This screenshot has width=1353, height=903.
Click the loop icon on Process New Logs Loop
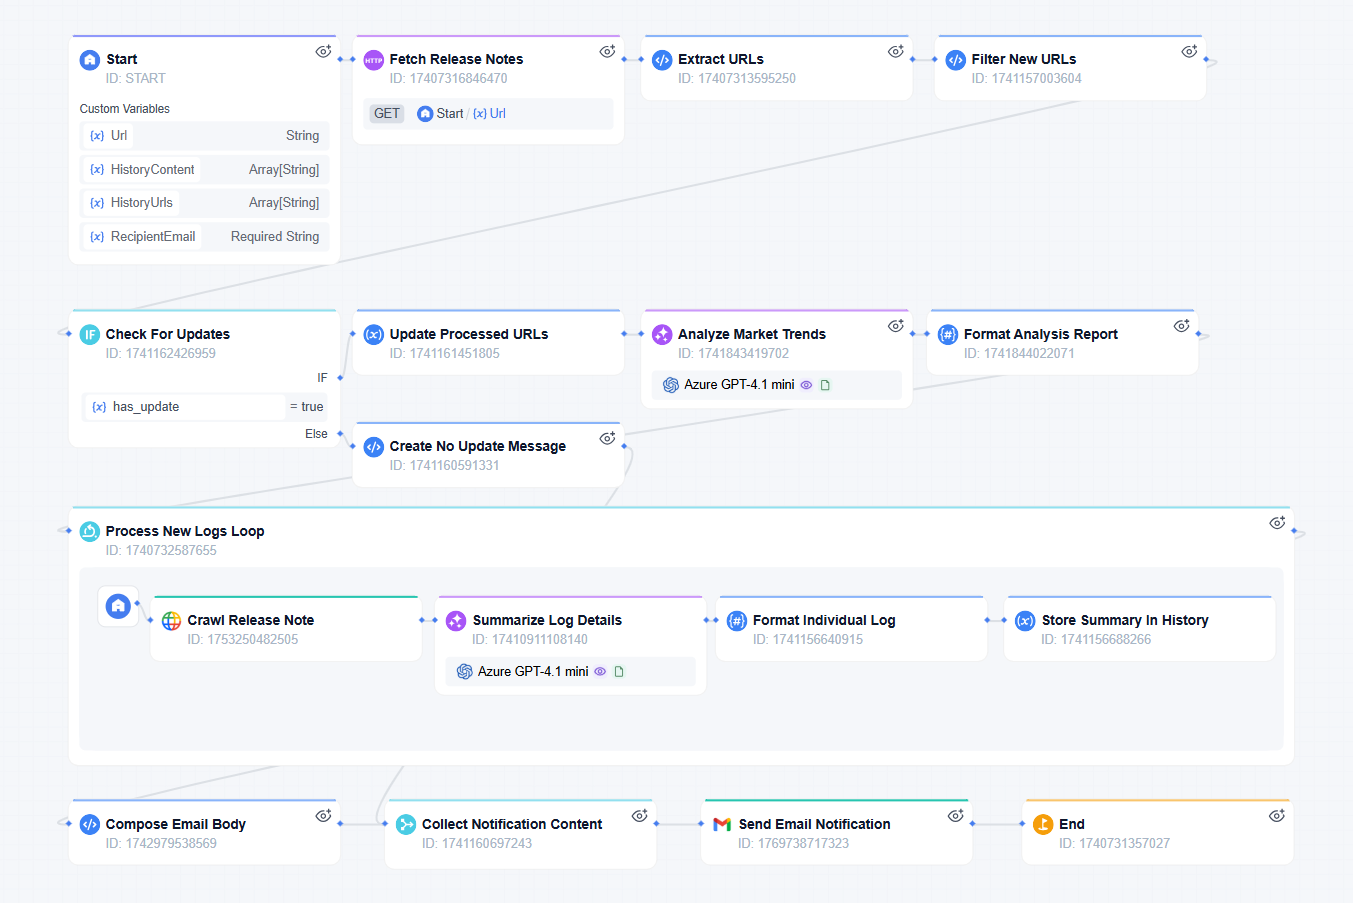(90, 531)
